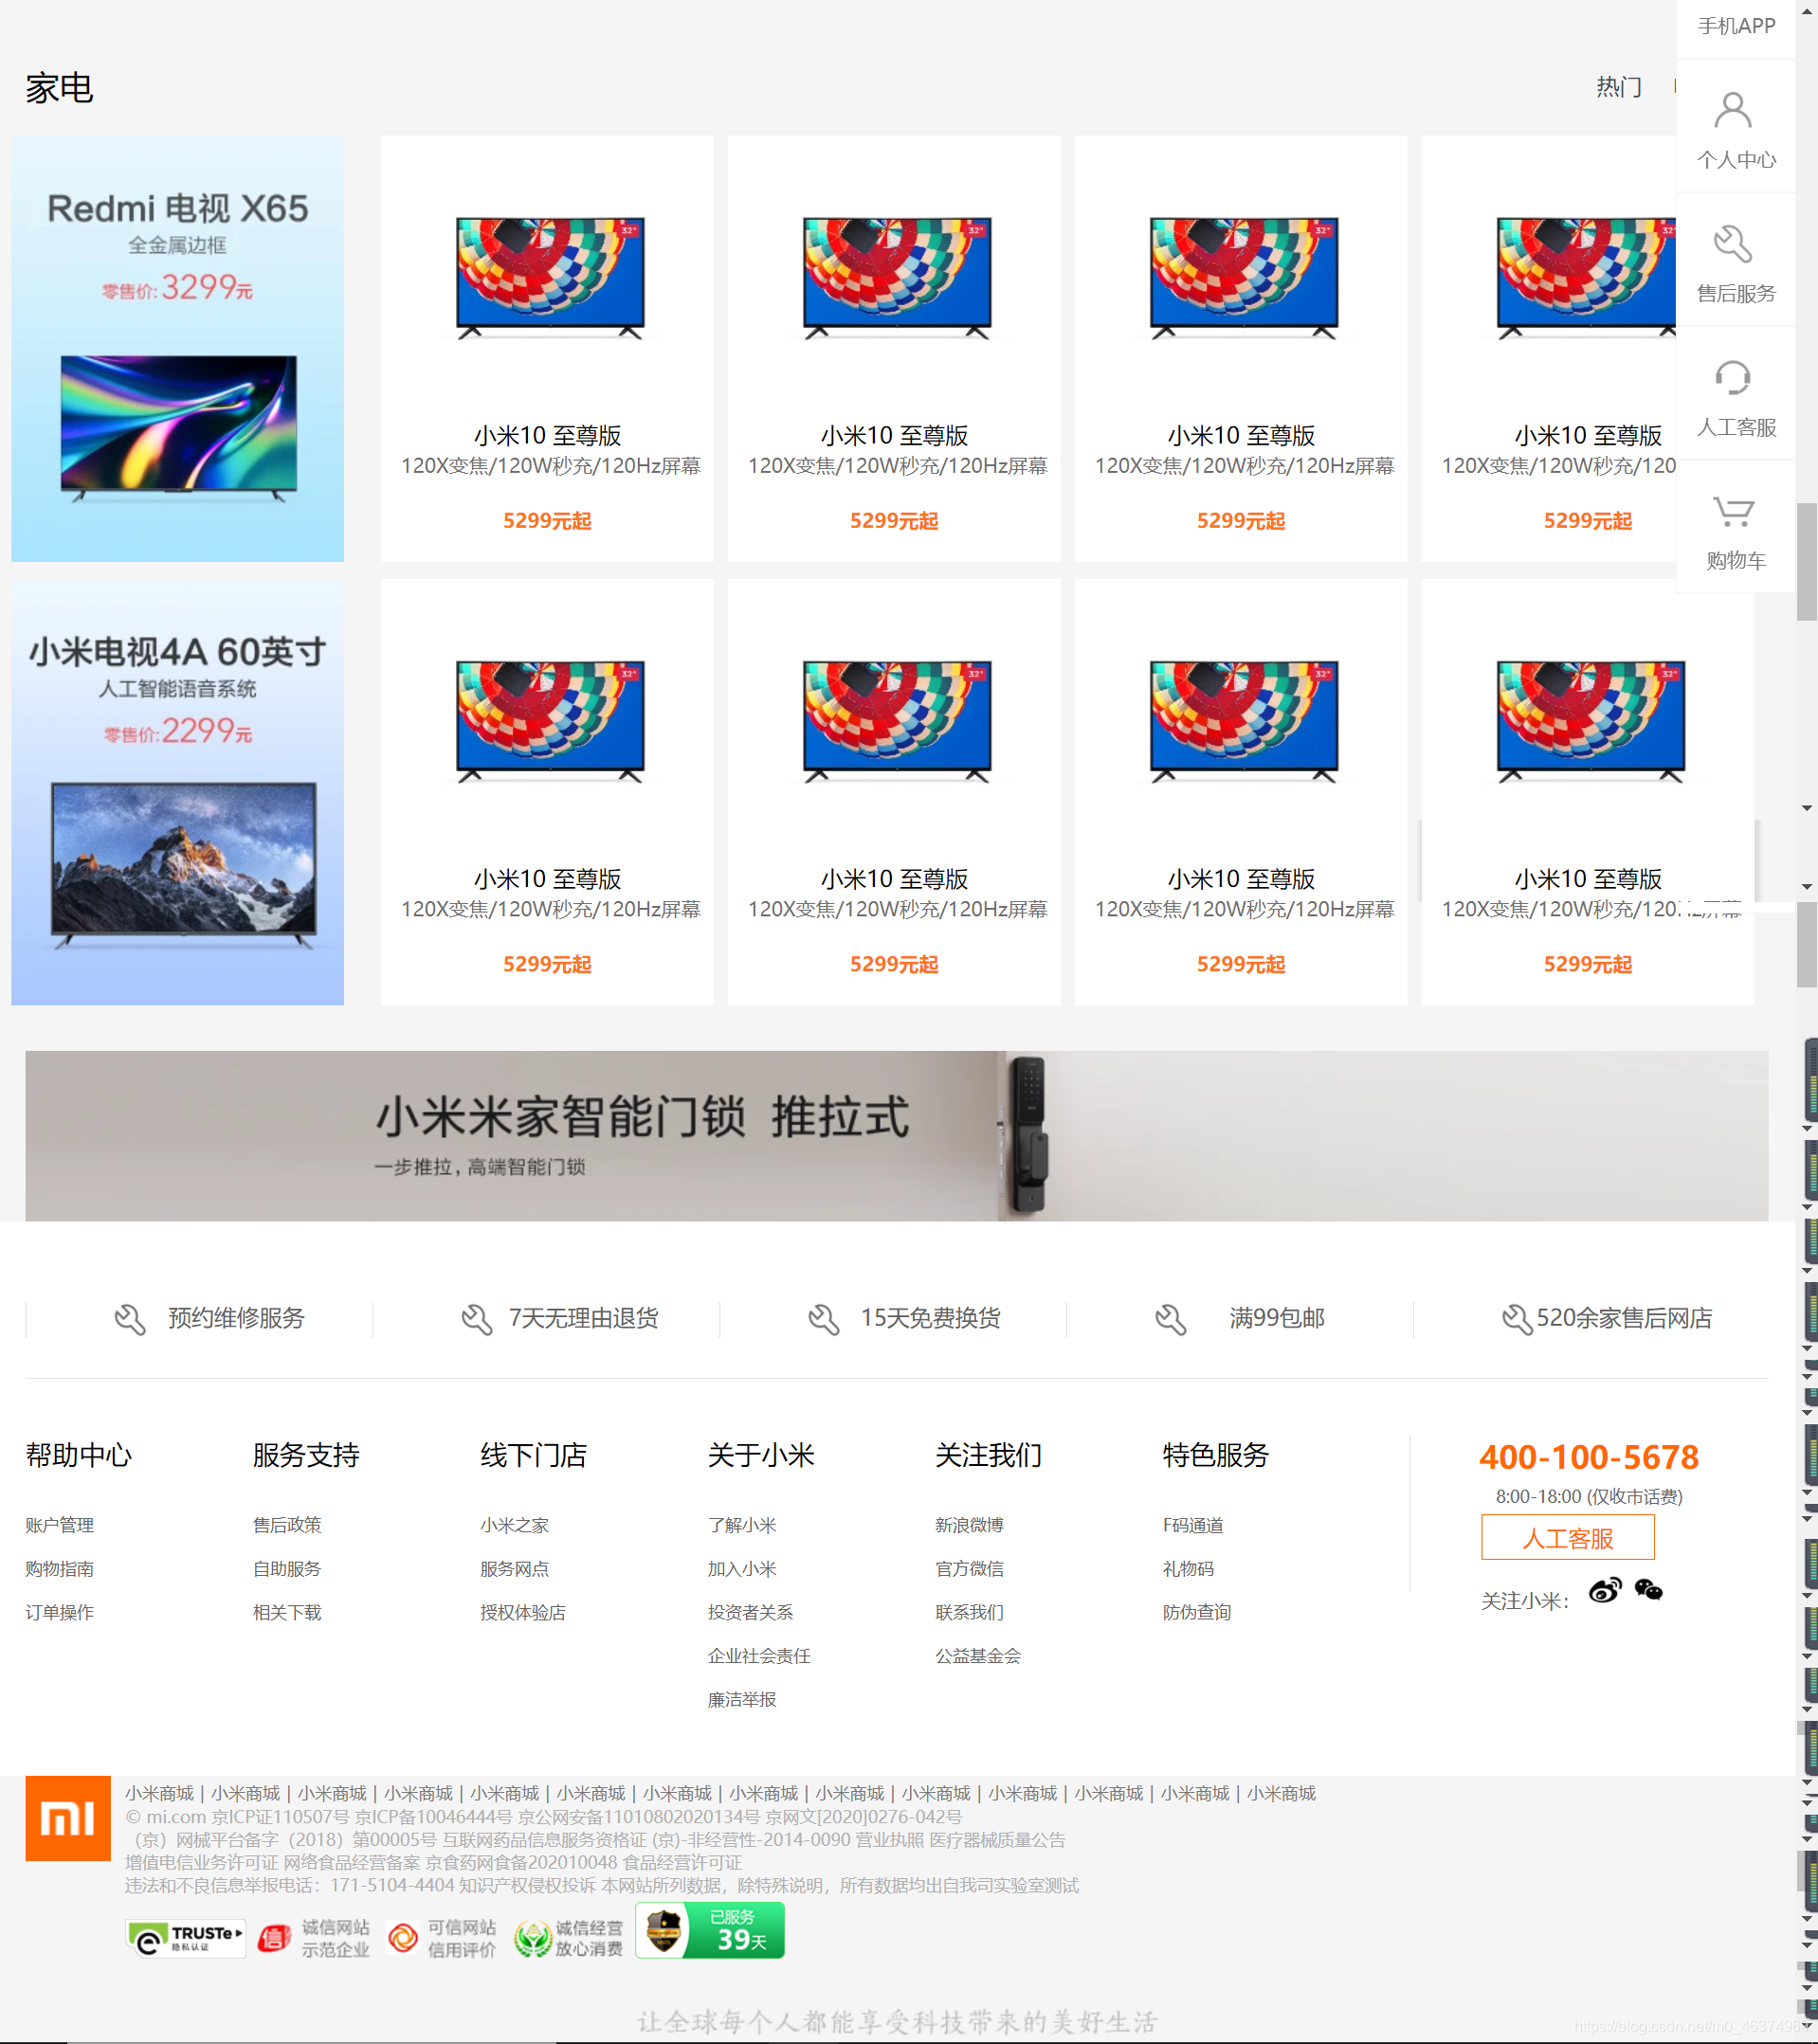Image resolution: width=1818 pixels, height=2044 pixels.
Task: Open the 手机APP sidebar item
Action: point(1736,27)
